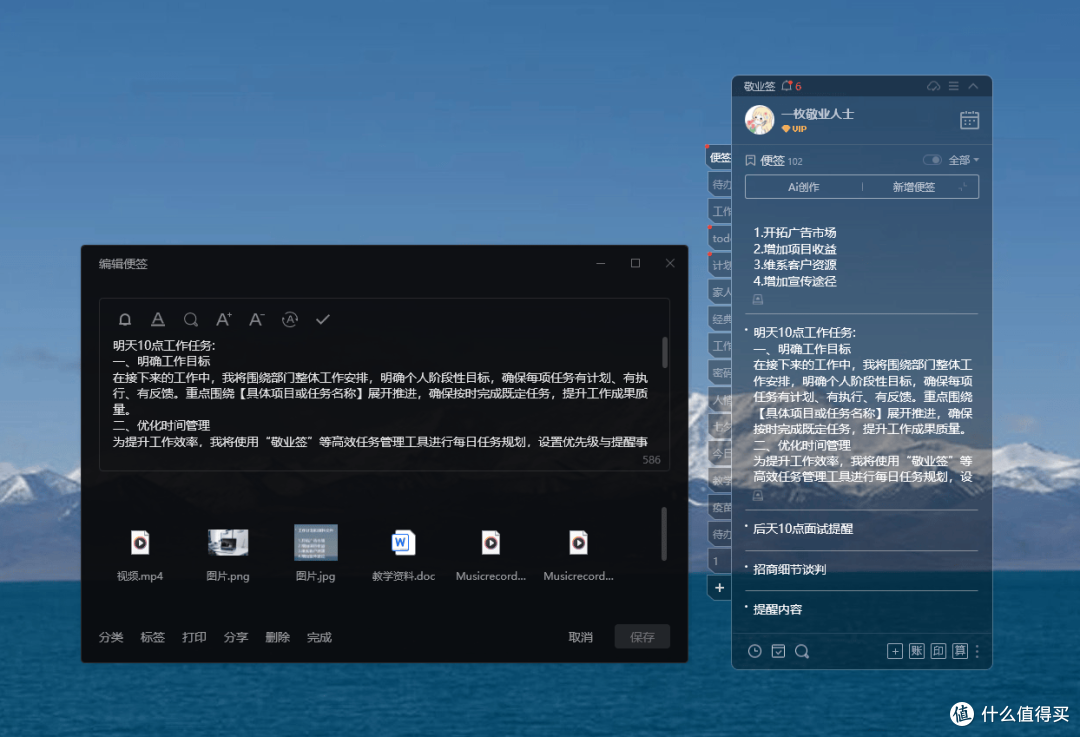Viewport: 1080px width, 737px height.
Task: Click the user avatar picture
Action: [x=760, y=120]
